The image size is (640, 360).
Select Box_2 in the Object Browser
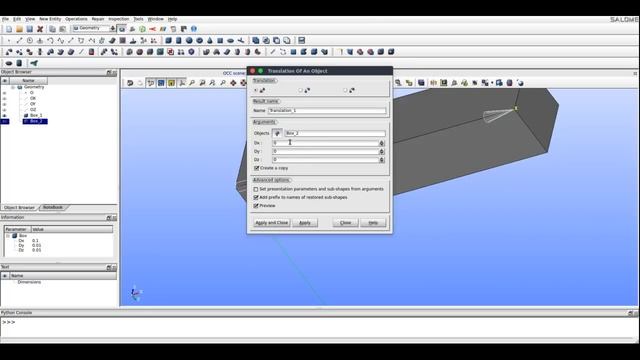[36, 121]
